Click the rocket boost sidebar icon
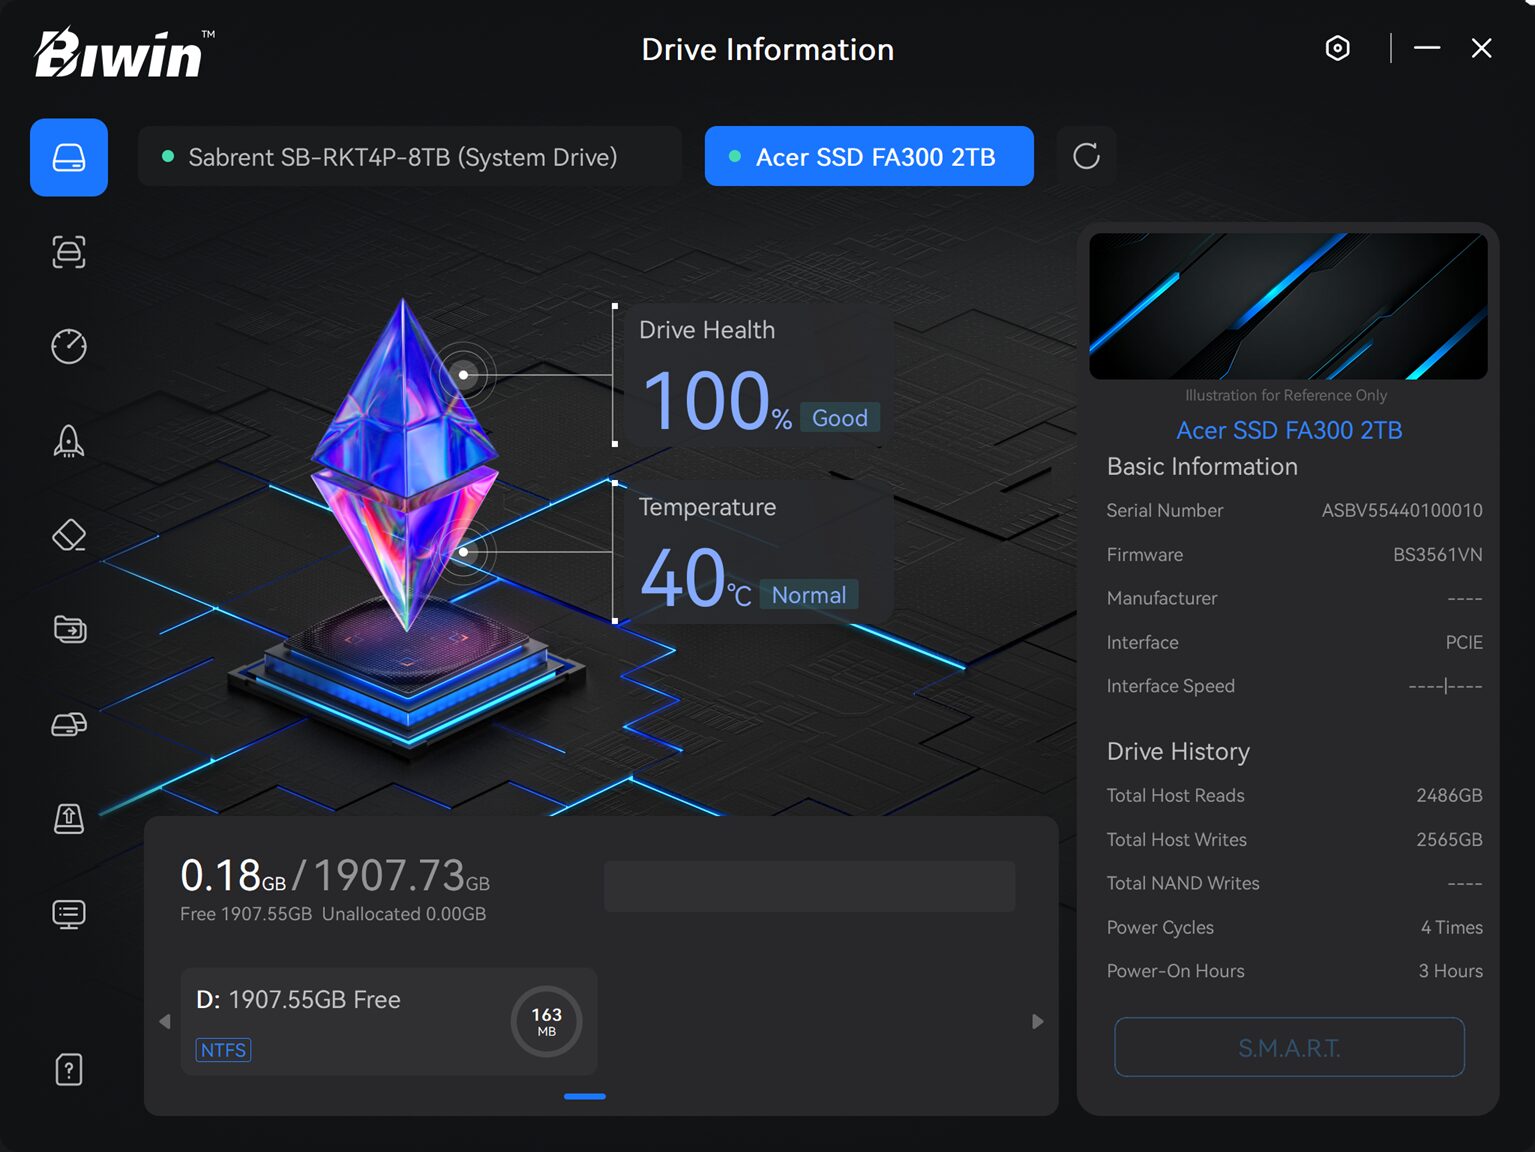Screen dimensions: 1535x1152 [x=69, y=440]
